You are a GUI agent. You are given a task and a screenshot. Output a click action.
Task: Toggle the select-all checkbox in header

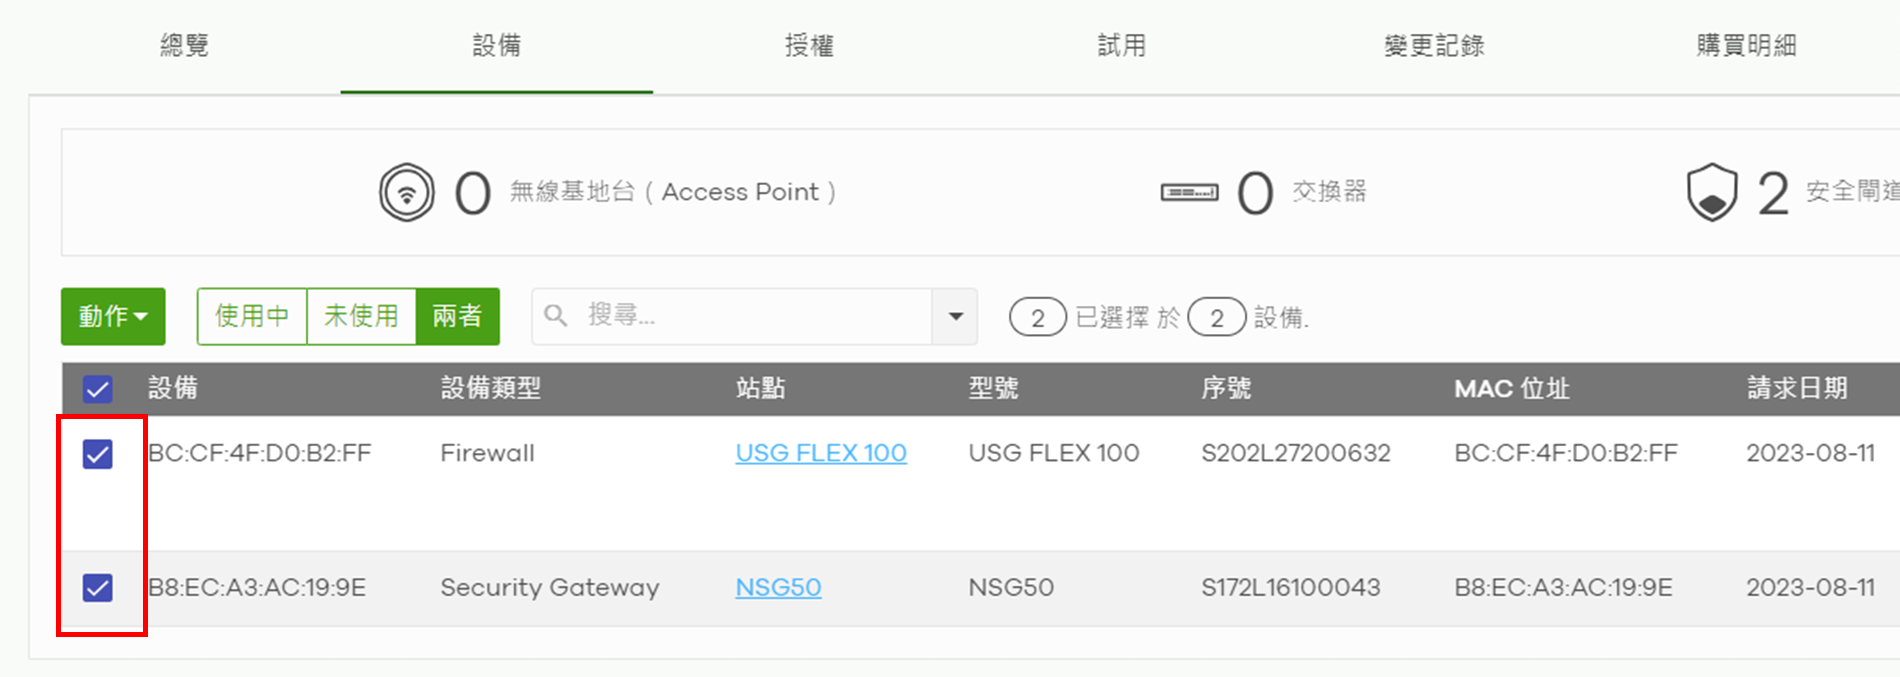[x=97, y=389]
